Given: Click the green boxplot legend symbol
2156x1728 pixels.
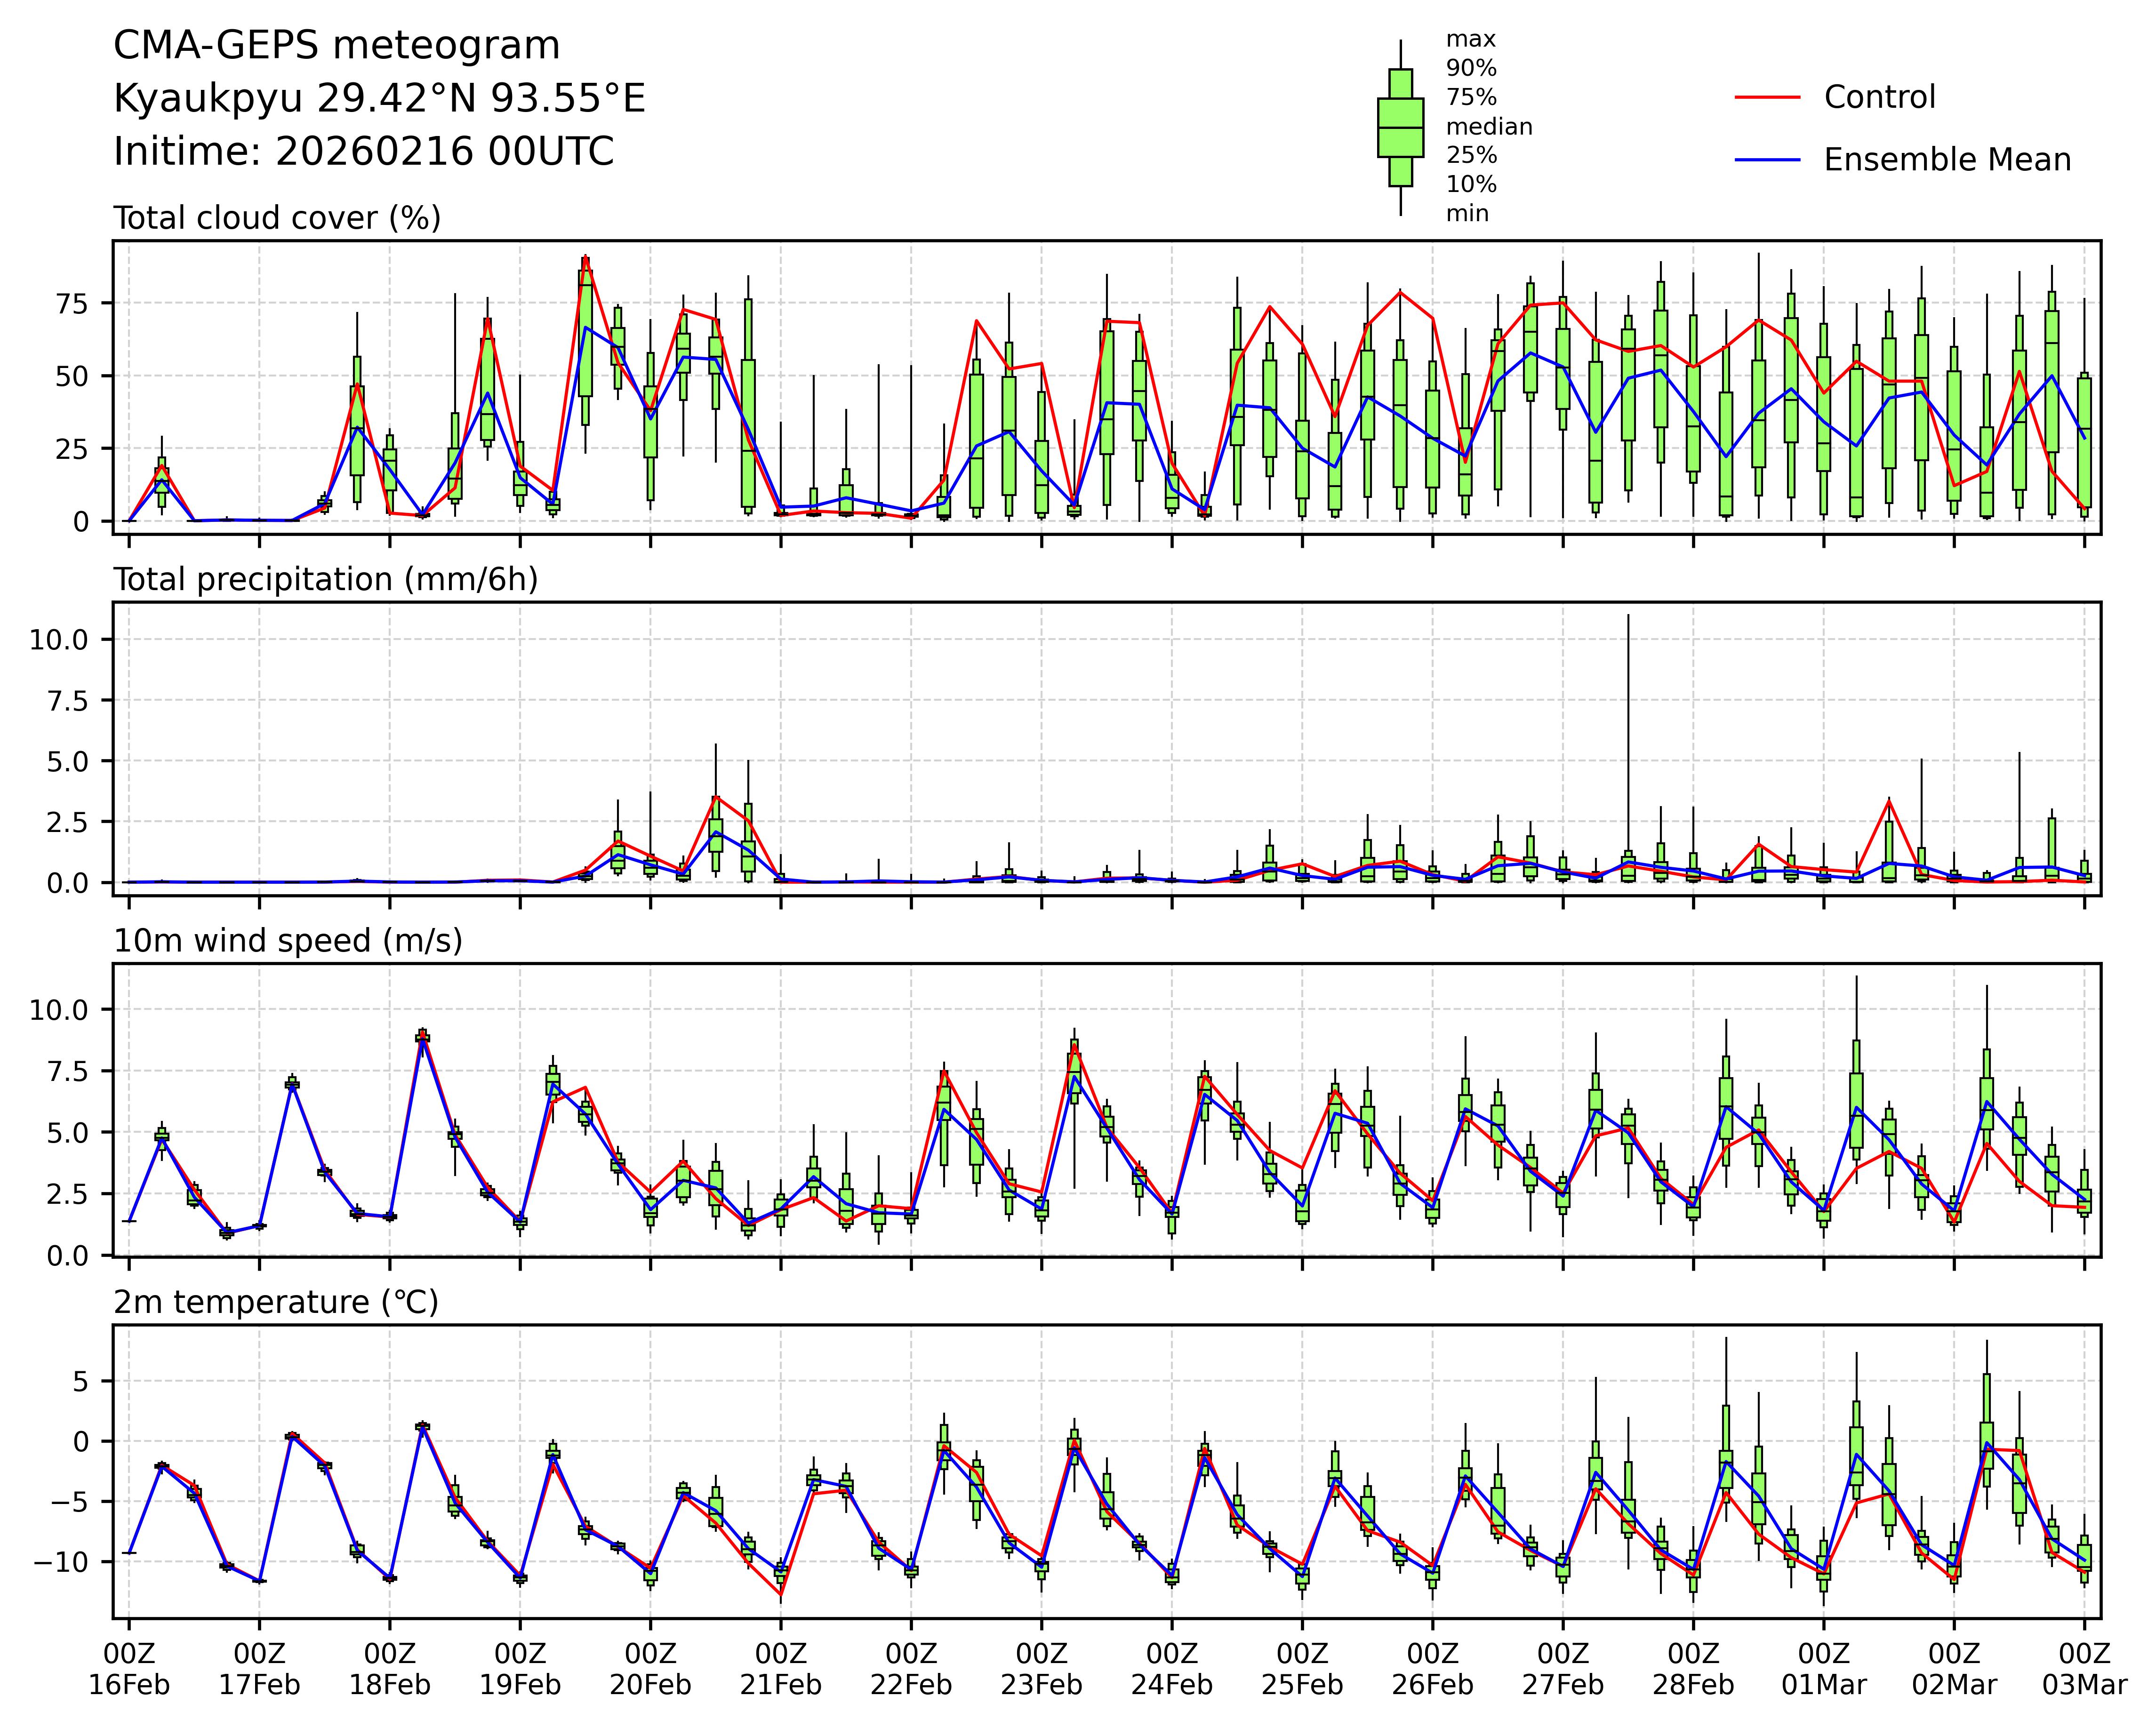Looking at the screenshot, I should point(1400,128).
